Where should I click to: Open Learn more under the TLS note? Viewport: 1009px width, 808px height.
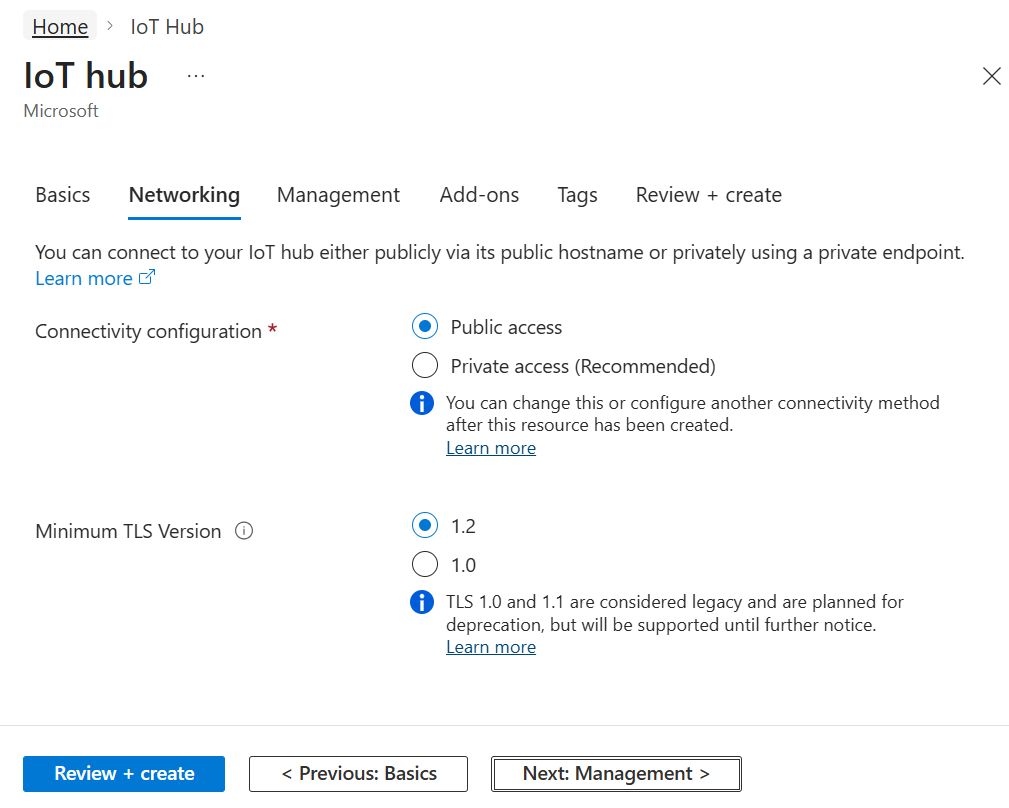click(x=490, y=646)
